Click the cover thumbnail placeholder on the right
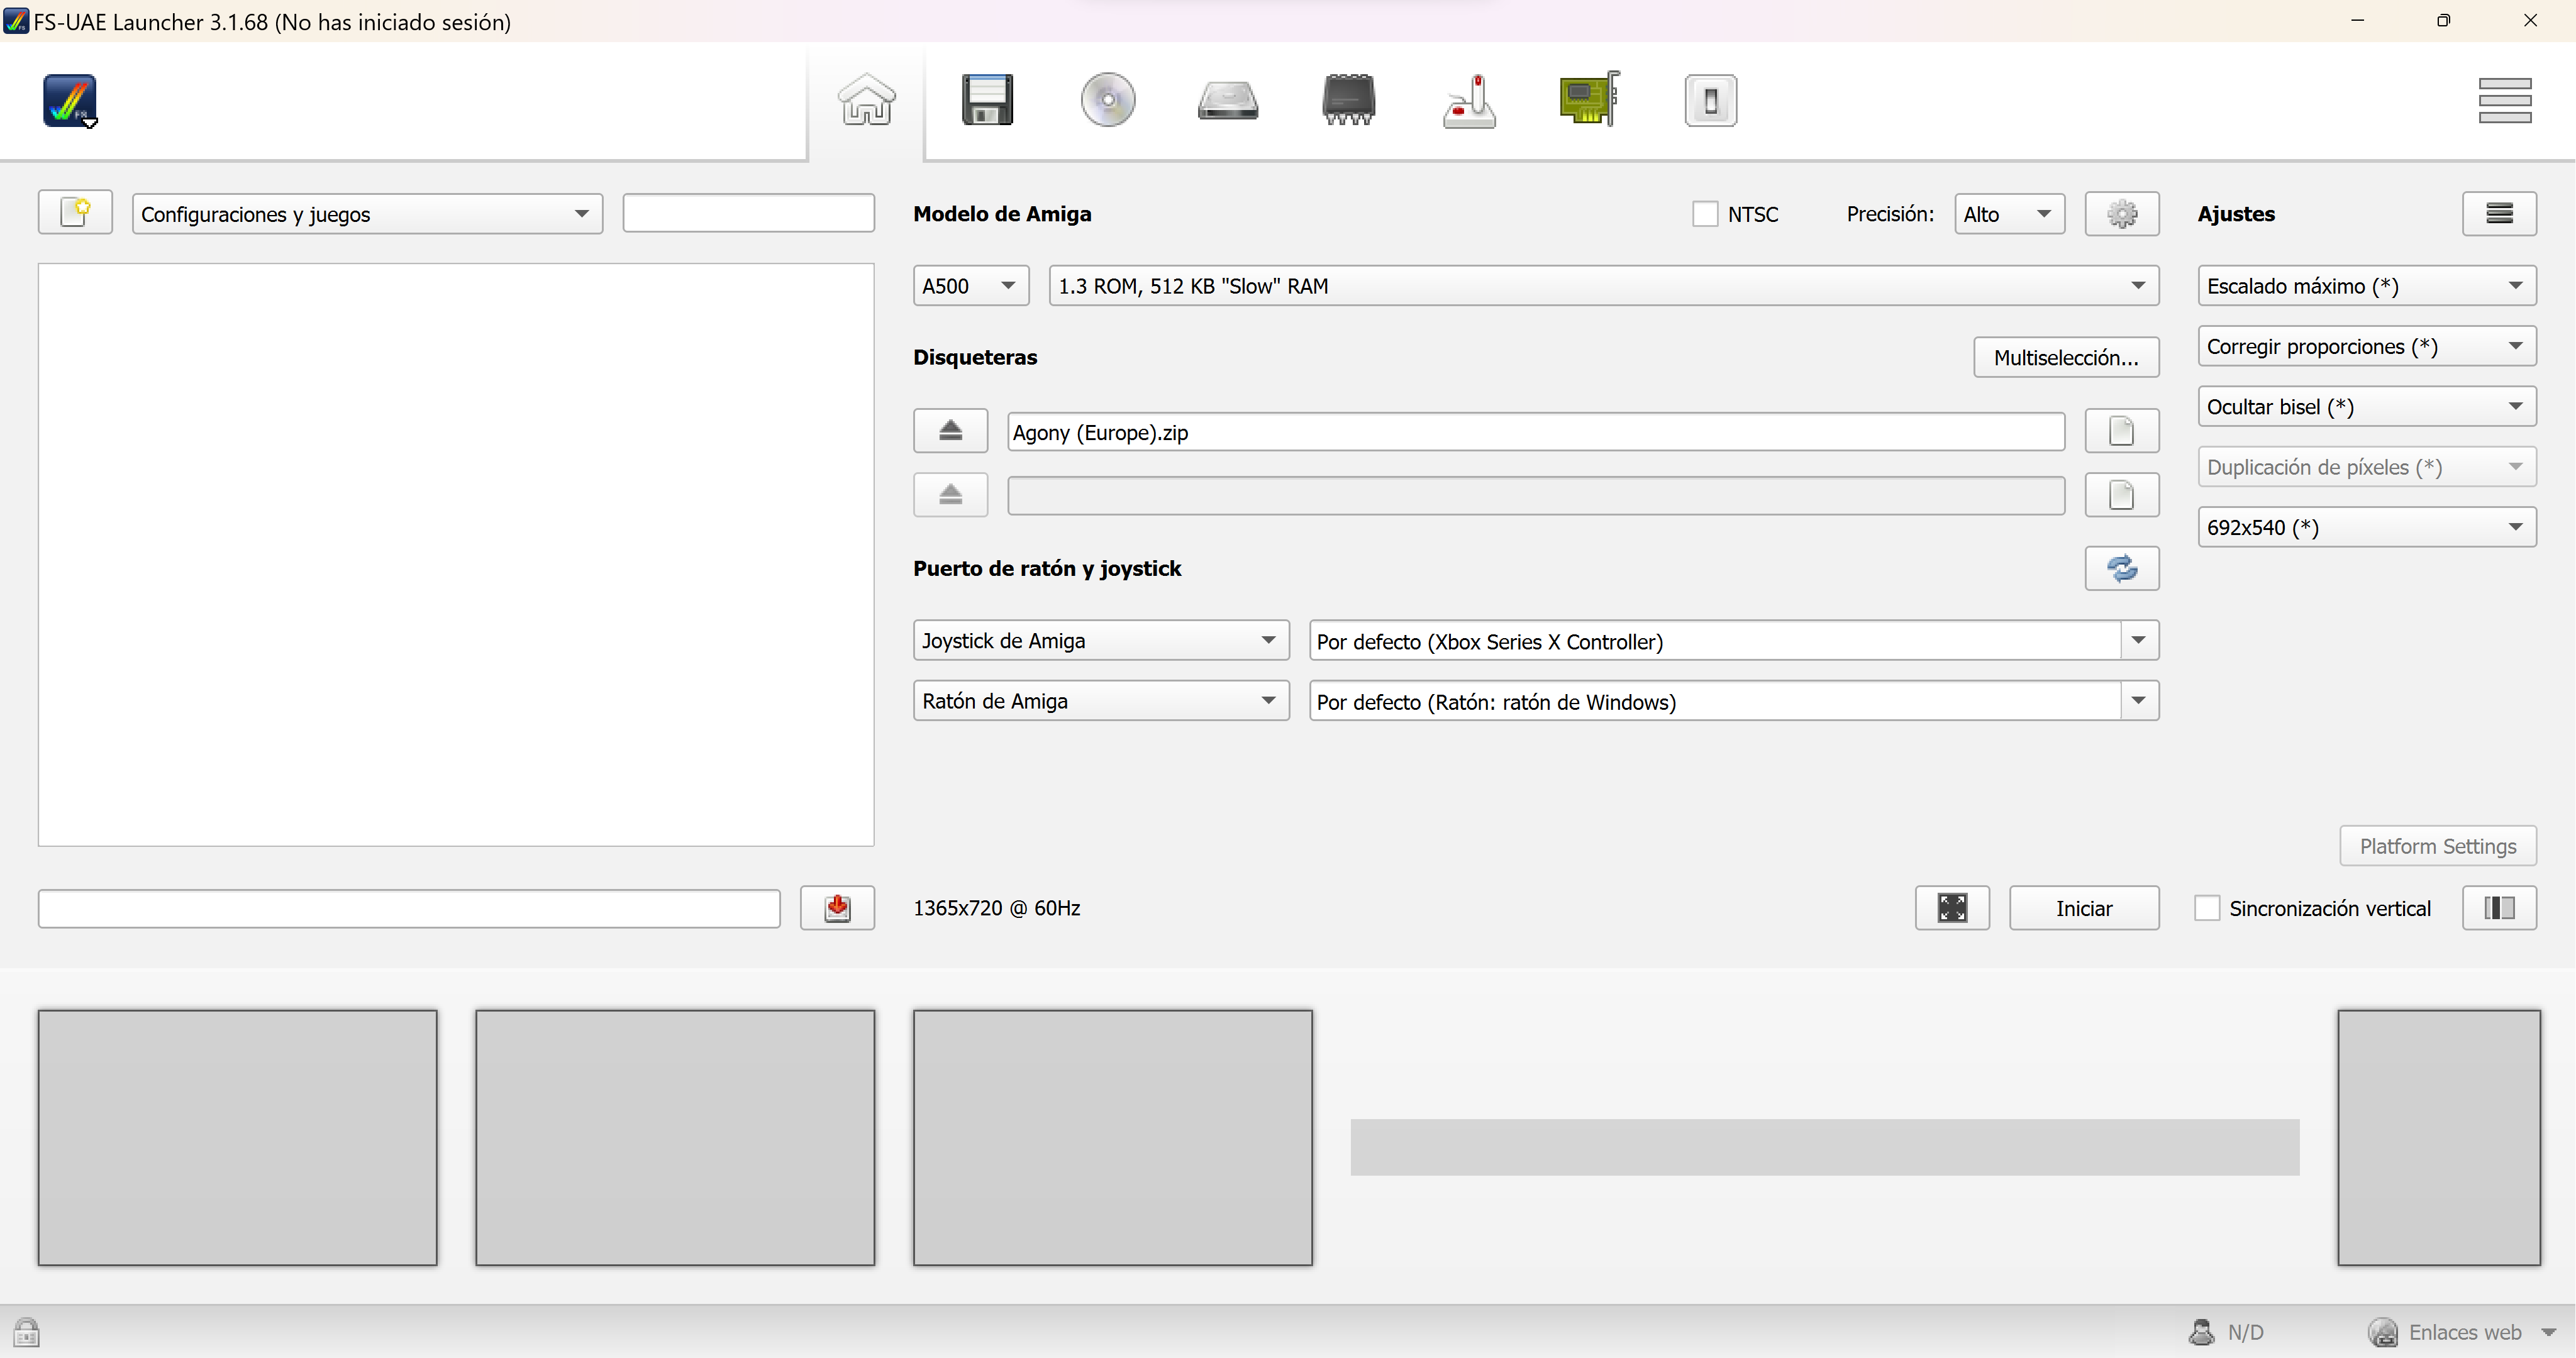Viewport: 2576px width, 1358px height. click(2438, 1137)
